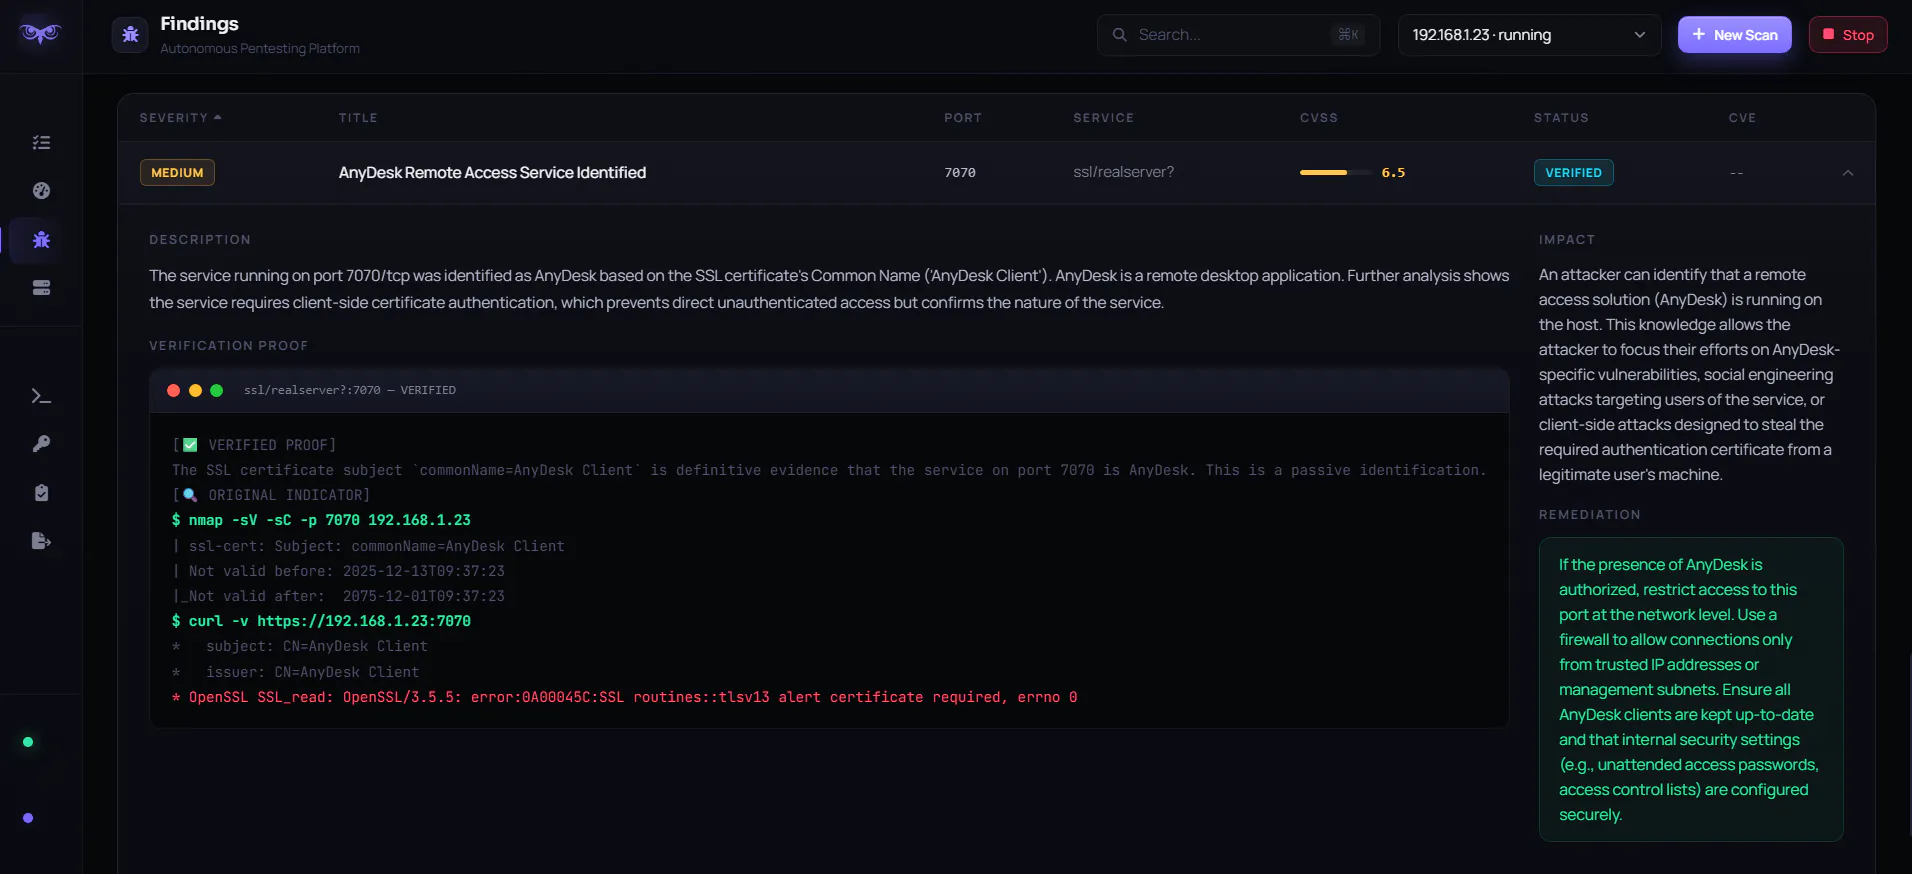This screenshot has width=1912, height=874.
Task: Click the owl logo in the sidebar
Action: pyautogui.click(x=40, y=34)
